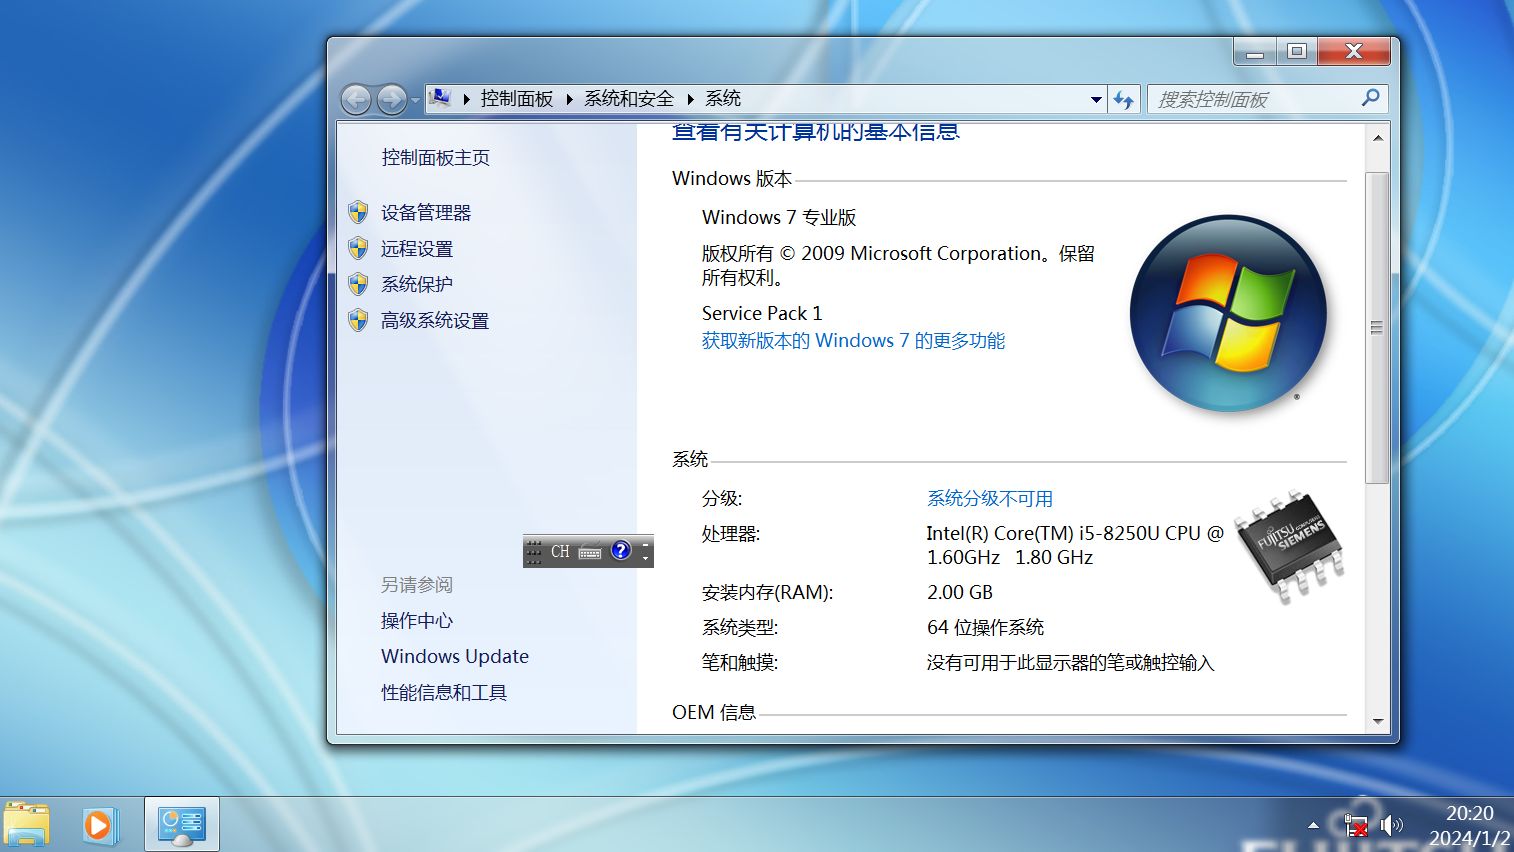The height and width of the screenshot is (852, 1514).
Task: Click the magnifier search icon
Action: tap(1370, 98)
